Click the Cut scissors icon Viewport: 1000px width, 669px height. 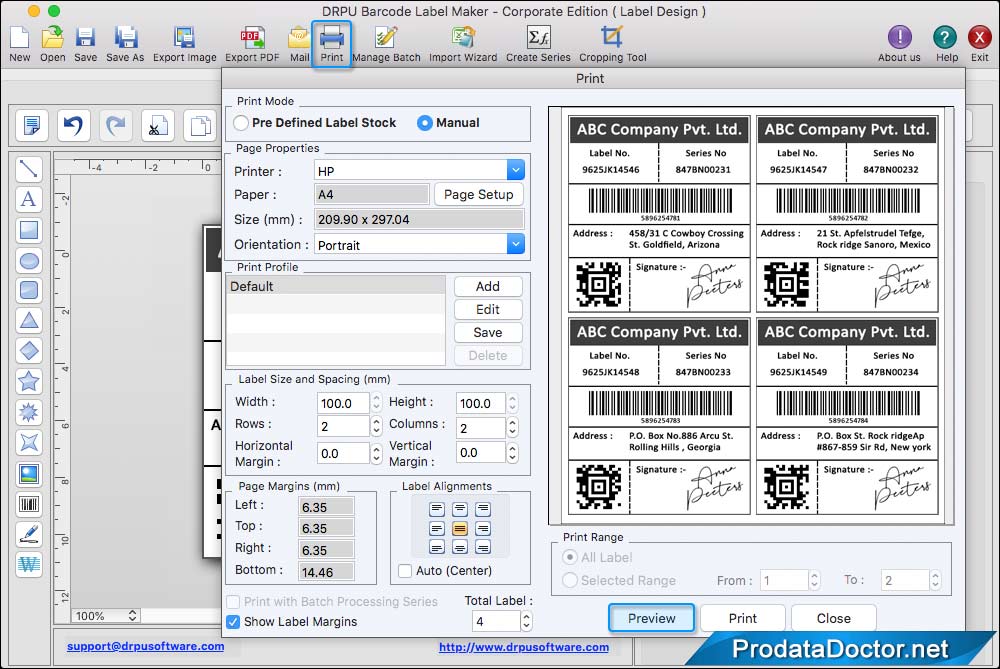[158, 125]
